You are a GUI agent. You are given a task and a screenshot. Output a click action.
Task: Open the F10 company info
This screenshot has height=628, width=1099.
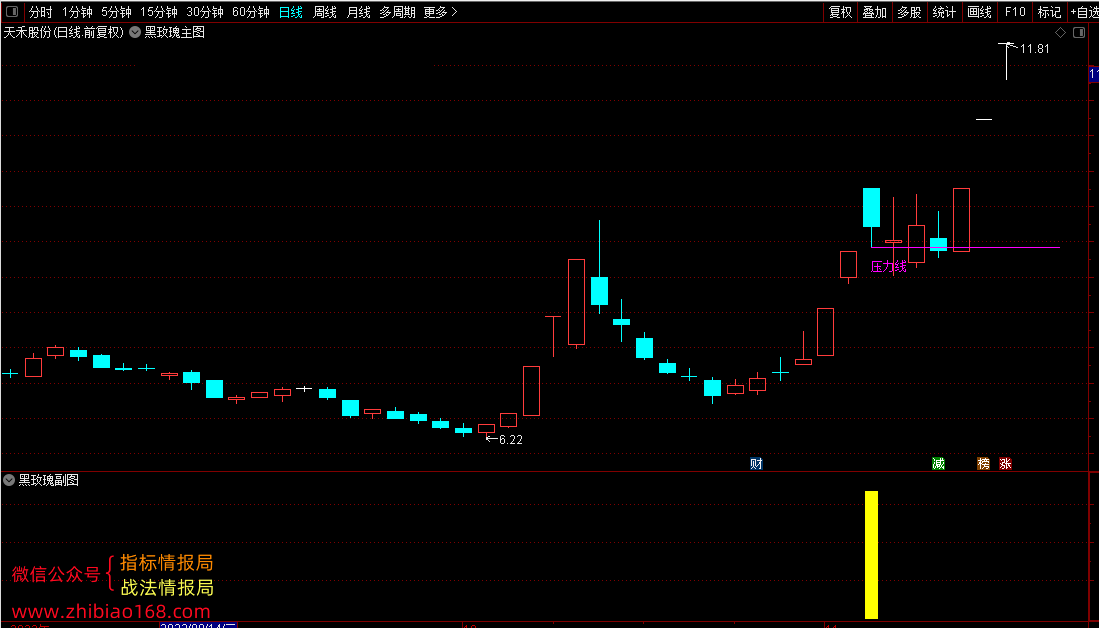click(x=1014, y=12)
